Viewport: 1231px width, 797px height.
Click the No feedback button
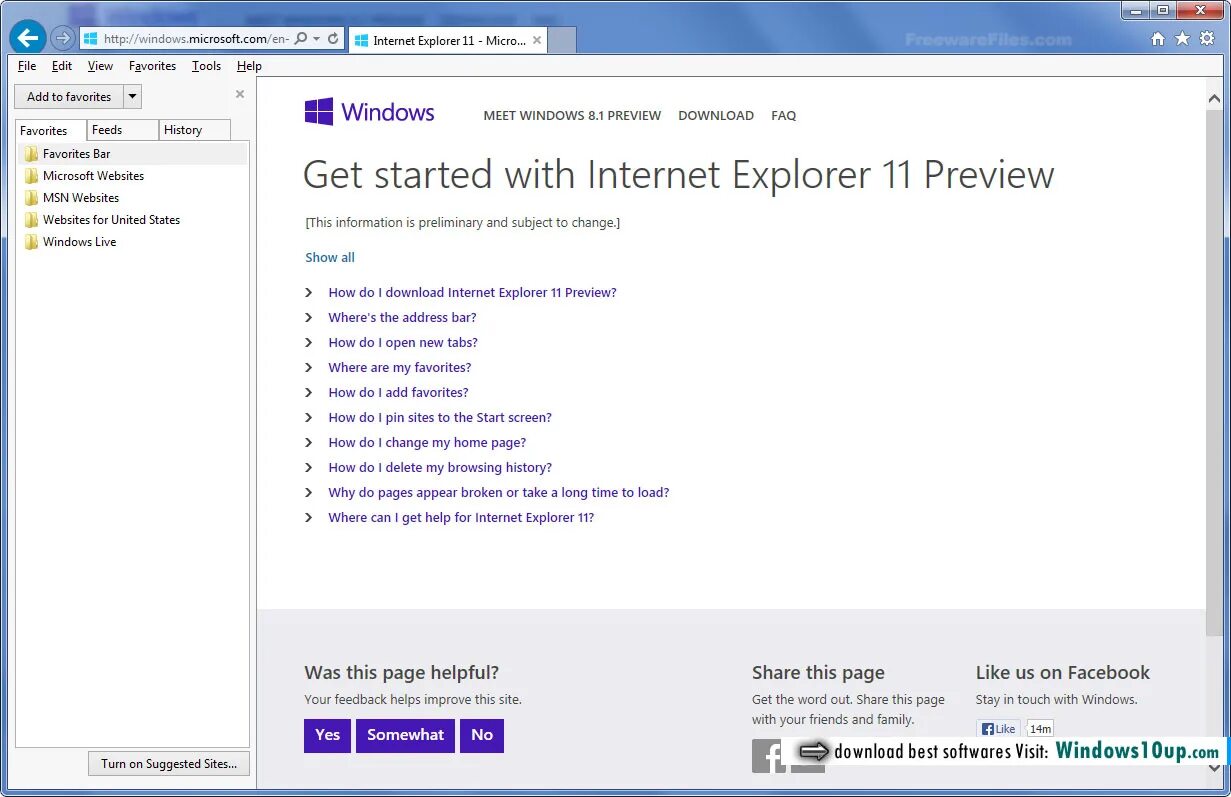[x=482, y=735]
